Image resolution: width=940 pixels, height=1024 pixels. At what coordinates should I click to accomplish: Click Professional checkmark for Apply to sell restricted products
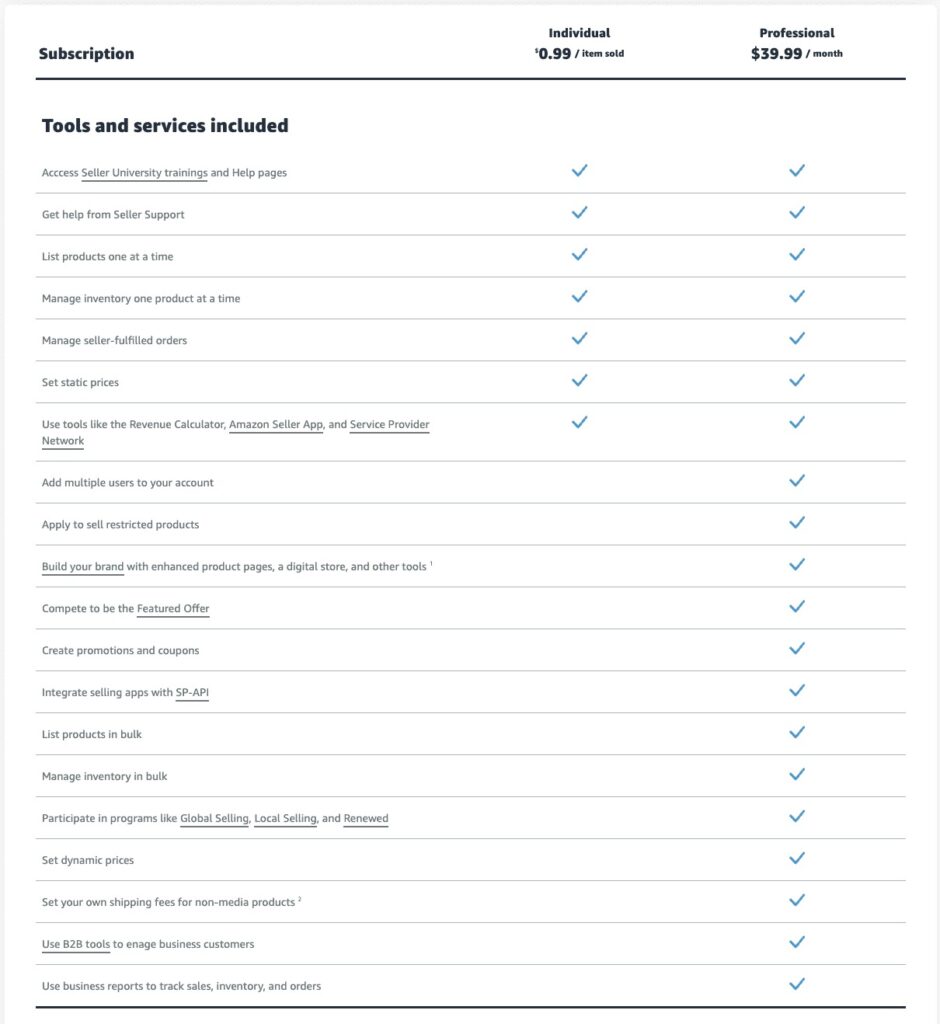pos(797,523)
